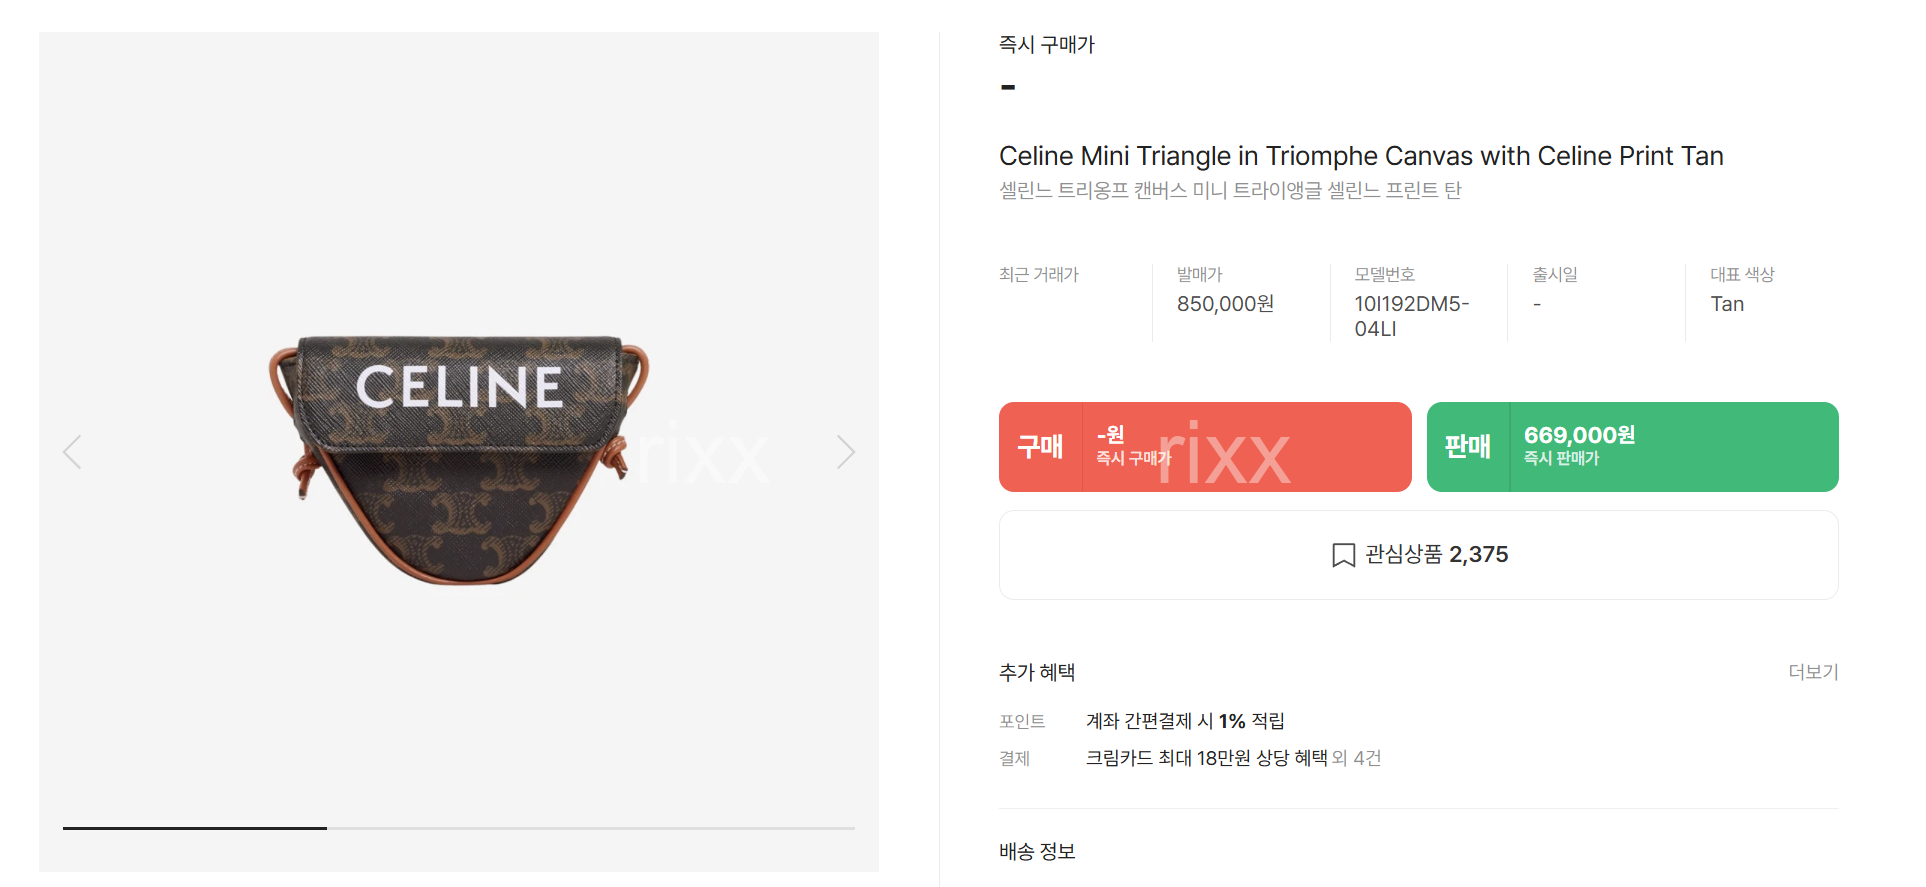Click the image carousel progress bar
The height and width of the screenshot is (887, 1926).
pos(459,828)
